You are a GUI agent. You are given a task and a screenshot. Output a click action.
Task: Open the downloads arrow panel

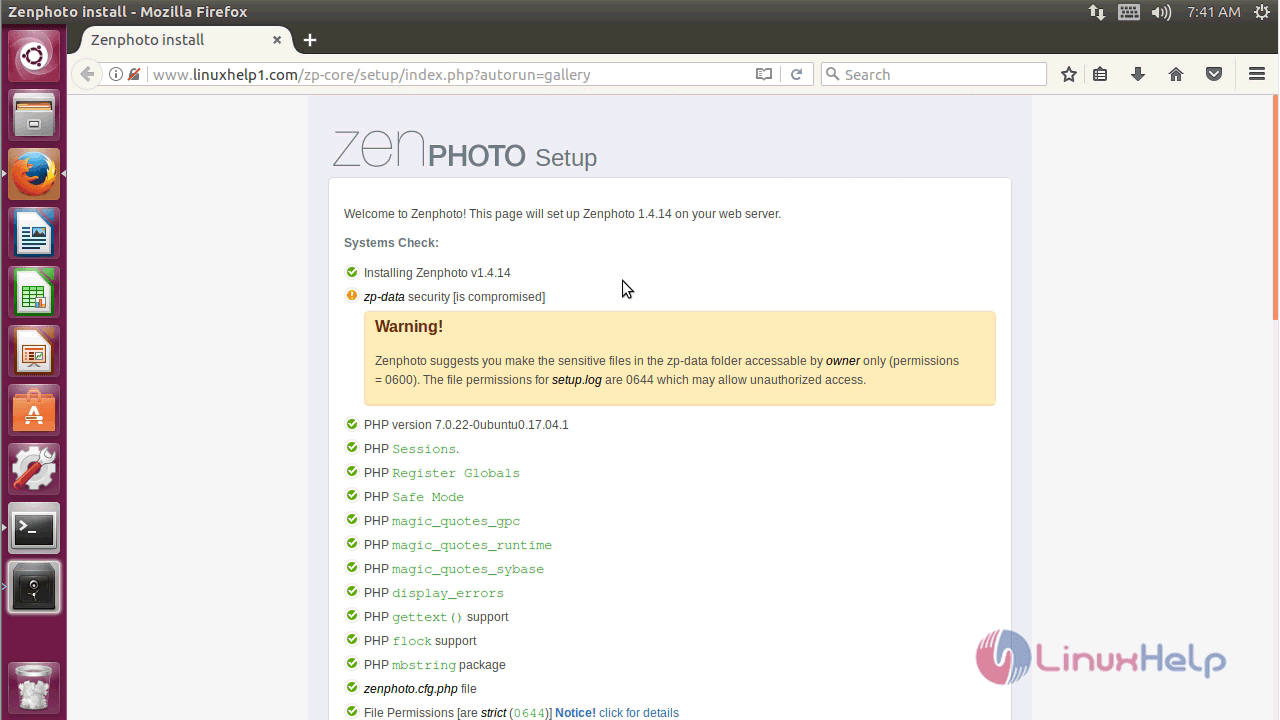tap(1138, 74)
